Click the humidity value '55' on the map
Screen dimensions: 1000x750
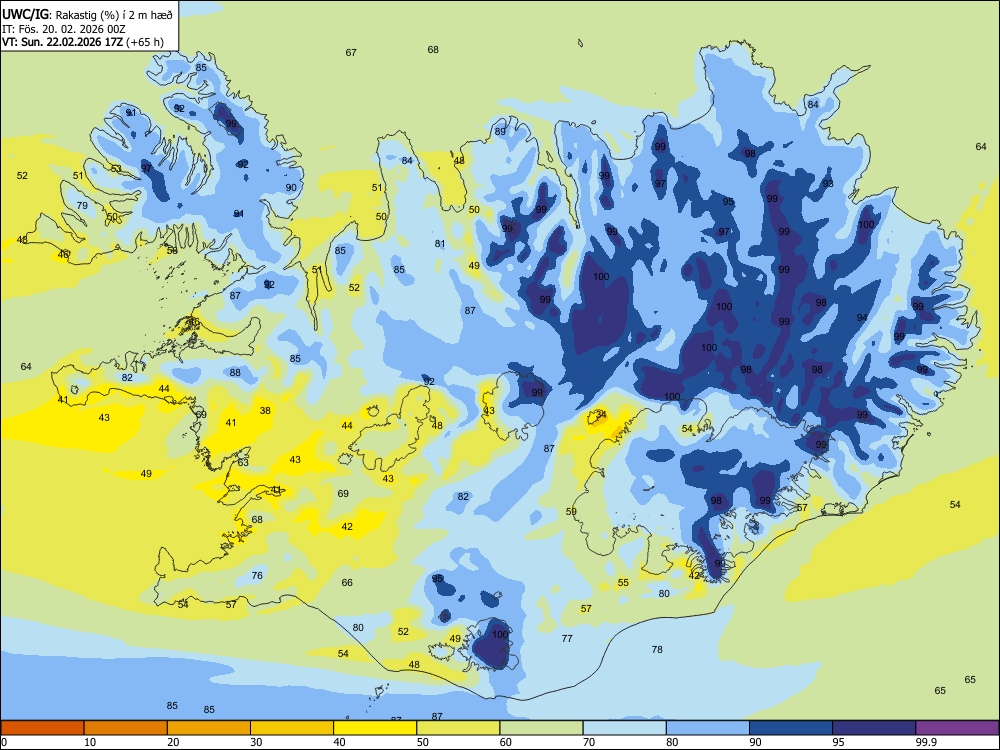[x=623, y=582]
